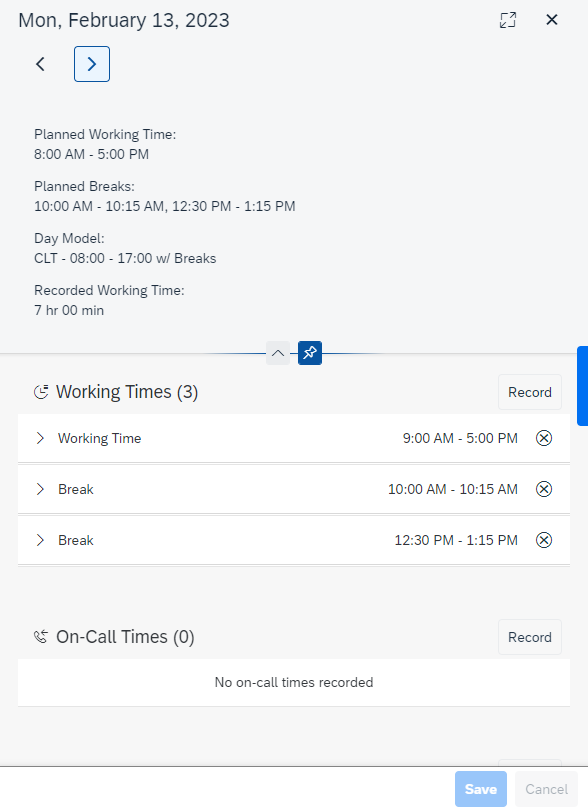Go to the next day arrow
Viewport: 588px width, 810px height.
[92, 64]
